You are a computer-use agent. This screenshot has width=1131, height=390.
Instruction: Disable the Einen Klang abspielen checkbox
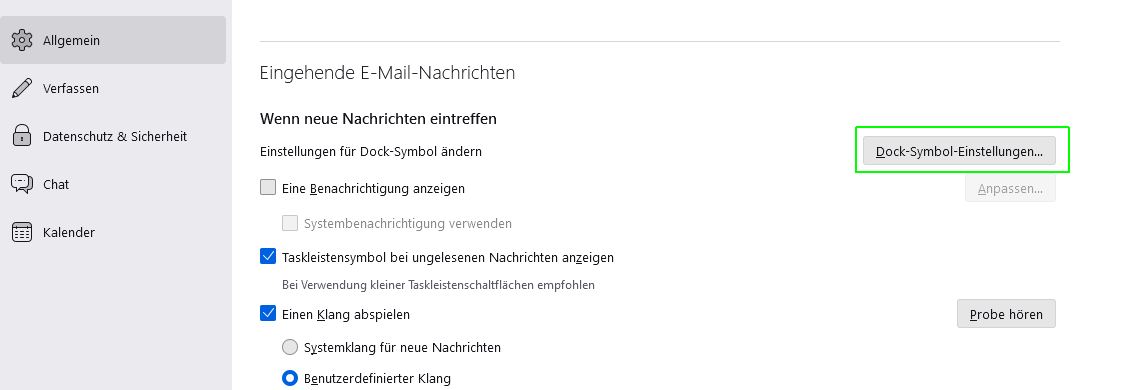pos(268,314)
